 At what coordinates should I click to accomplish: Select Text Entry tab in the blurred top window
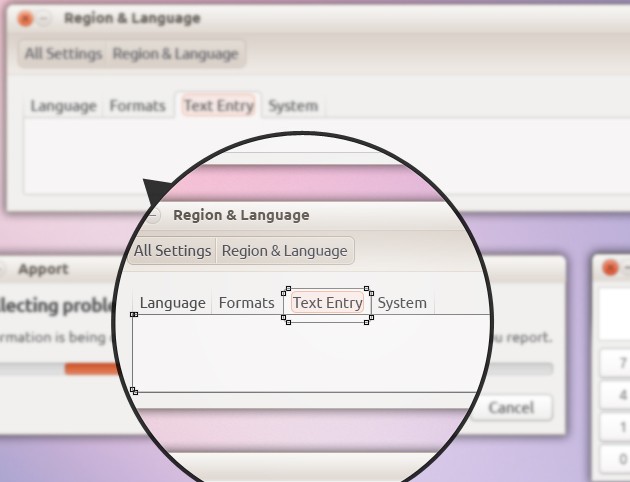[219, 106]
